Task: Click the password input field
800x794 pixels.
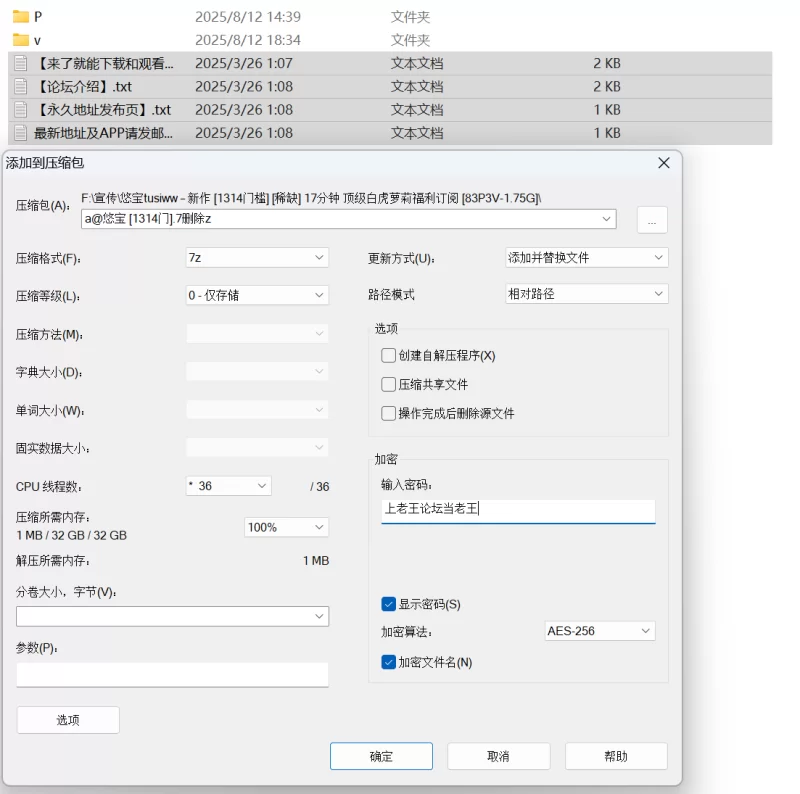Action: [518, 510]
